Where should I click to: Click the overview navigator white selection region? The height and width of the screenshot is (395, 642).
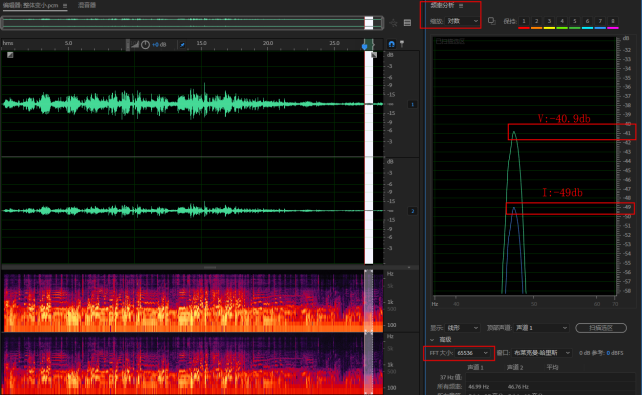(369, 23)
